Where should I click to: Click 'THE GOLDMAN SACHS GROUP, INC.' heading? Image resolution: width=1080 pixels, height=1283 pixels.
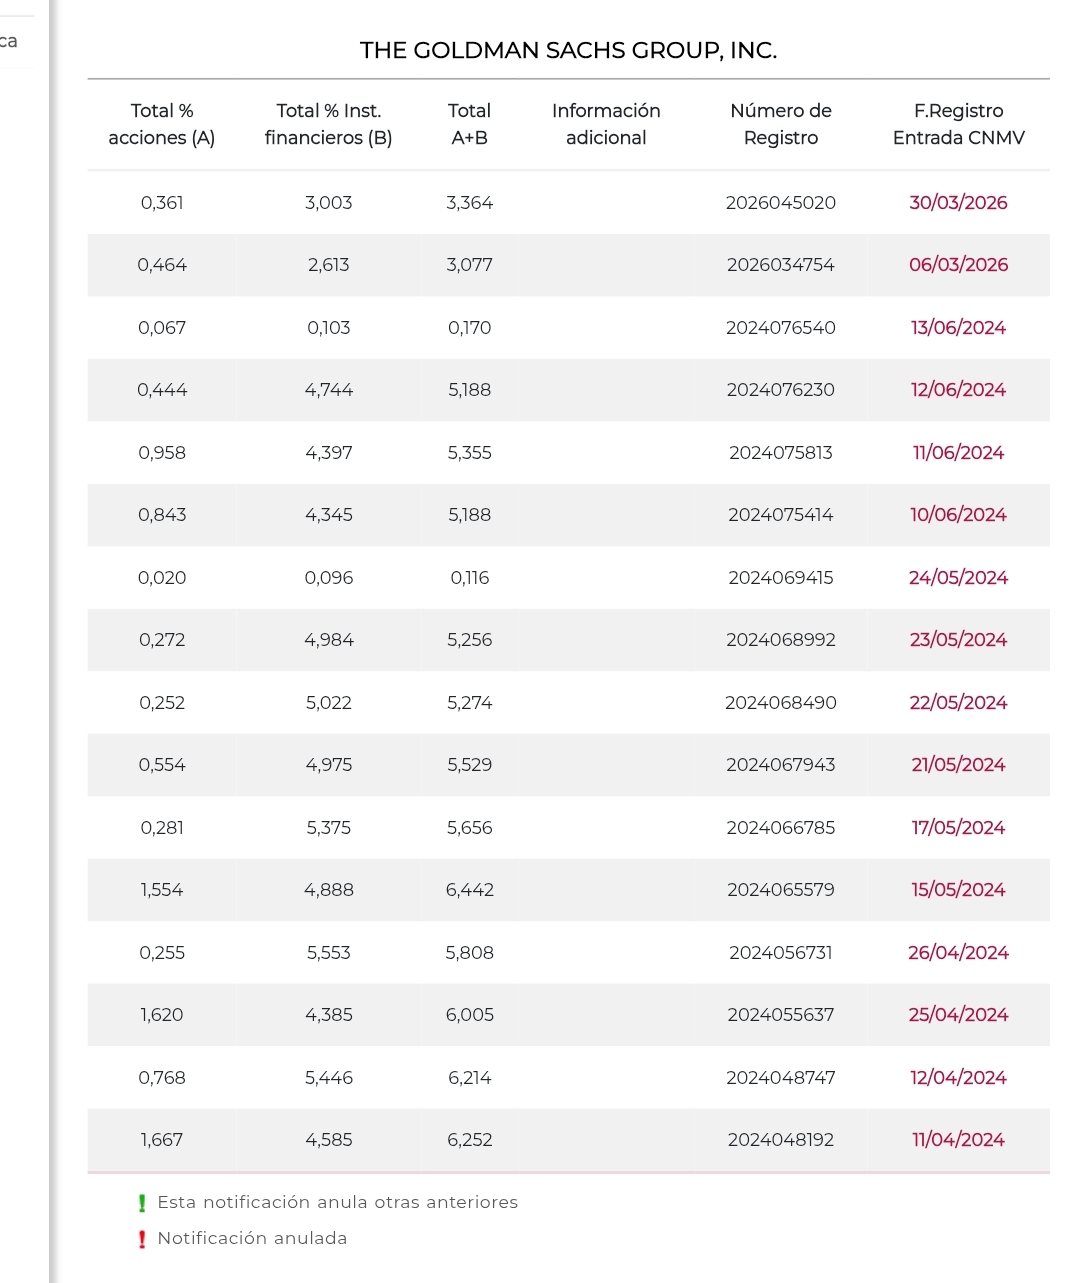click(568, 51)
